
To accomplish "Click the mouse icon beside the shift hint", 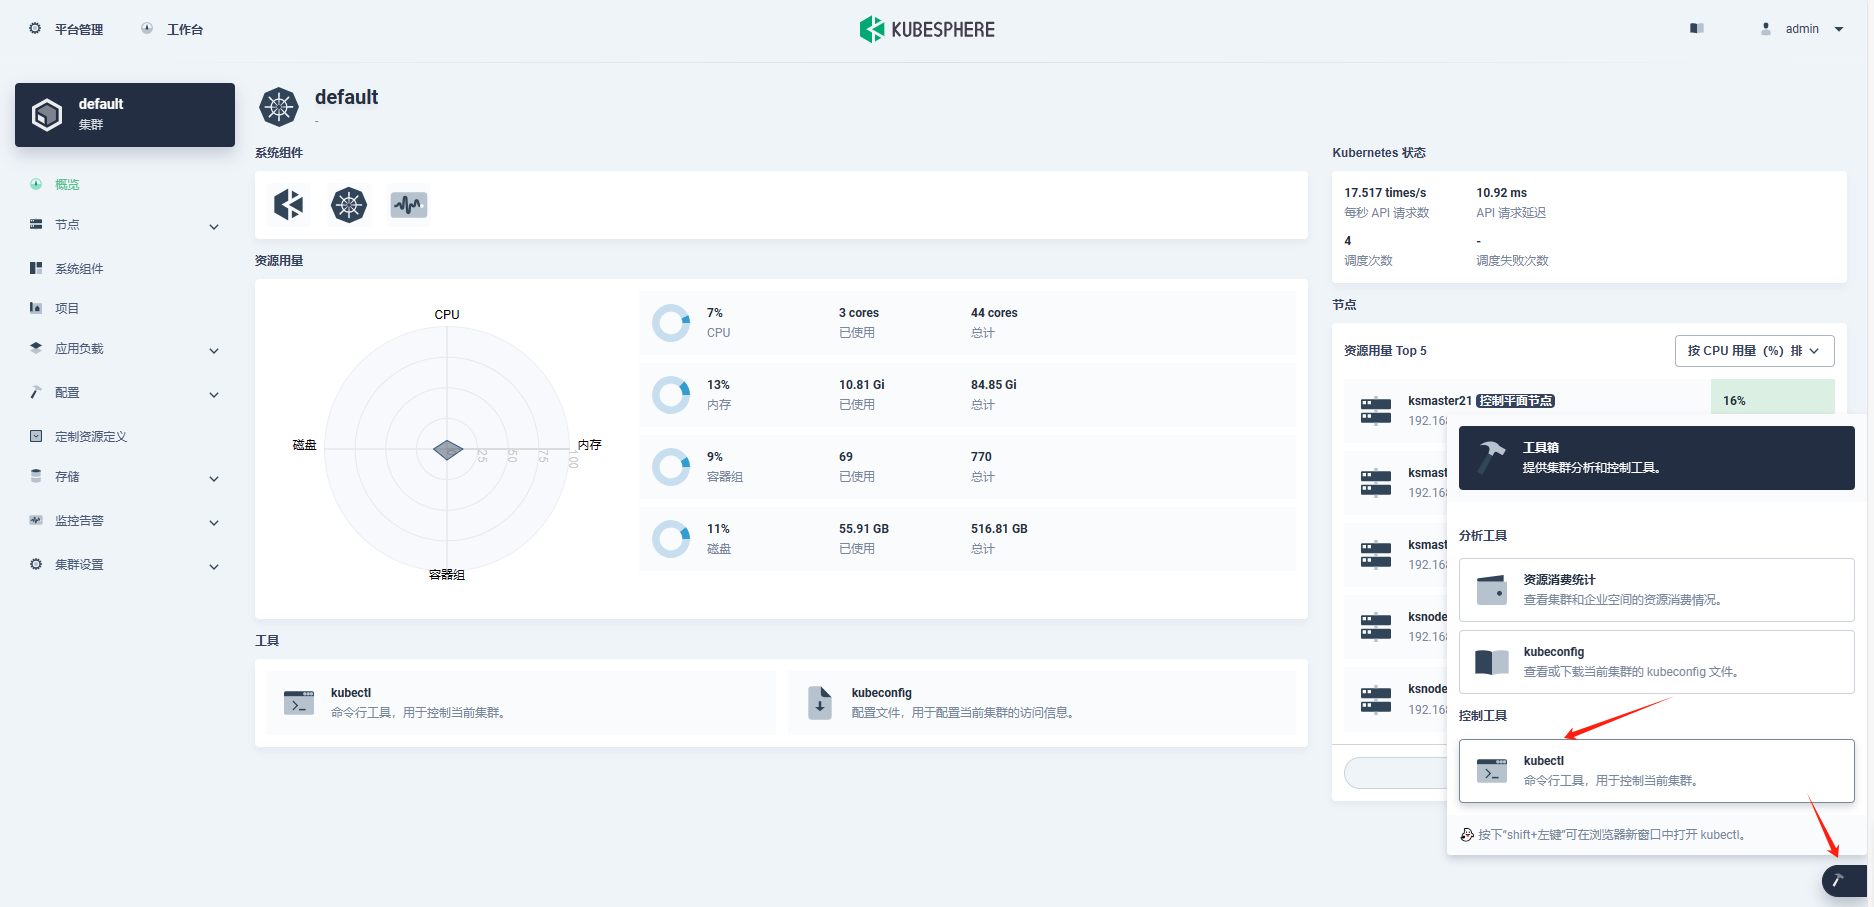I will pos(1467,835).
